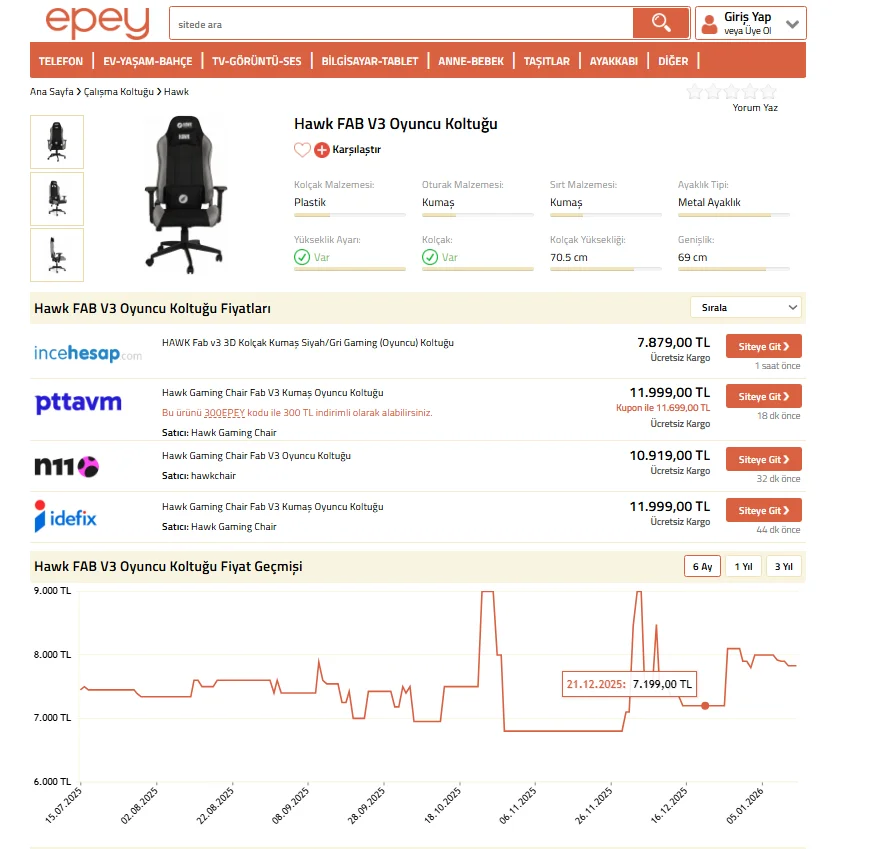Click the n11 store logo

pyautogui.click(x=66, y=467)
